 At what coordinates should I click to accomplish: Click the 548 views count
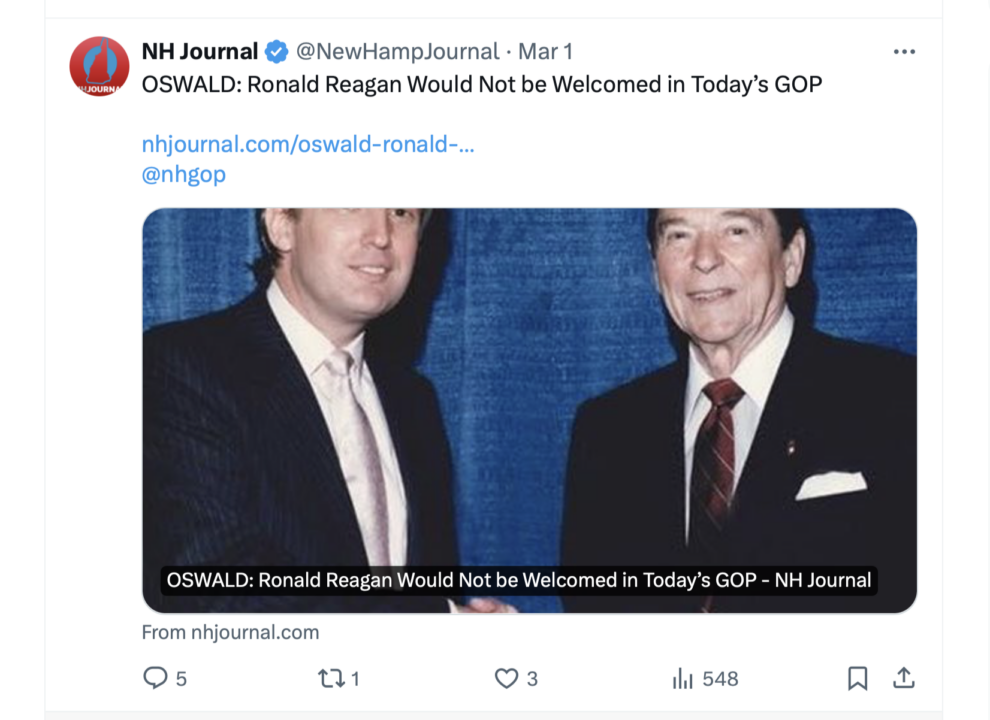[720, 679]
